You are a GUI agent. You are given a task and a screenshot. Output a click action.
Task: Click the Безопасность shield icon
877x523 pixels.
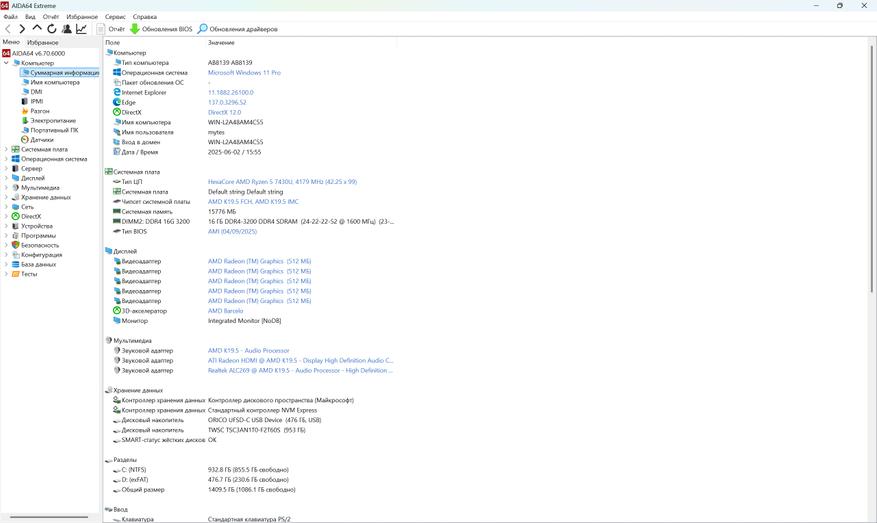coord(16,245)
